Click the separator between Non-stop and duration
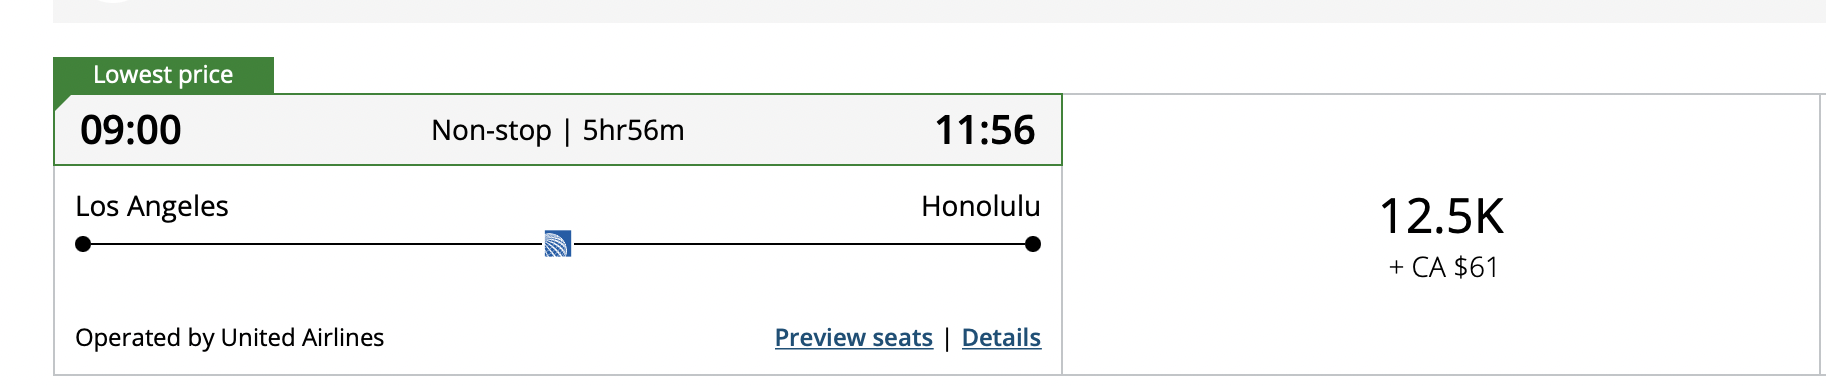 [567, 131]
